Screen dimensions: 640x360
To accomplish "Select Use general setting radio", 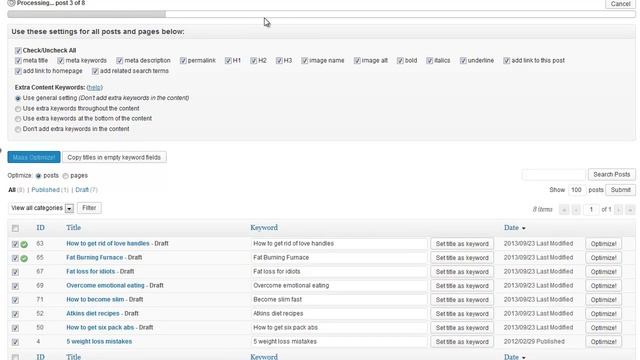I will pos(18,98).
